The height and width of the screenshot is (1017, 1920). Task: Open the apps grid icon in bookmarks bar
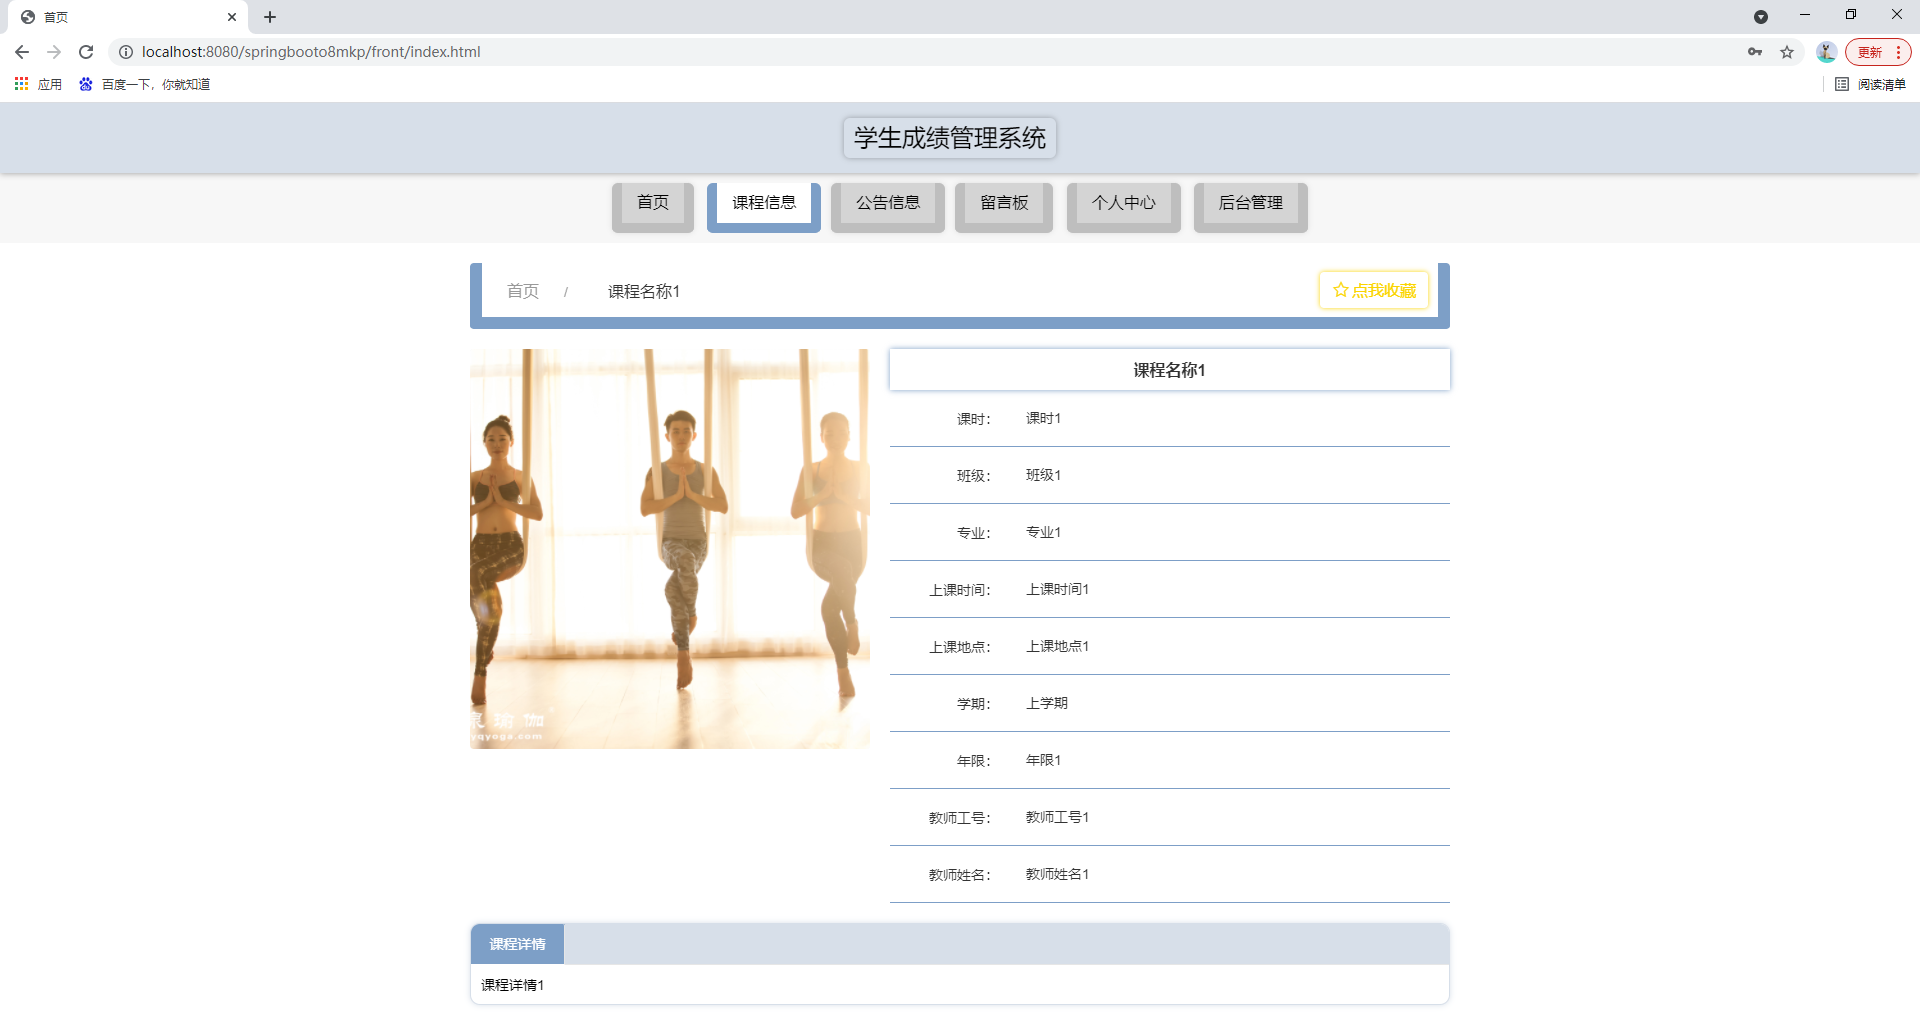(x=21, y=84)
